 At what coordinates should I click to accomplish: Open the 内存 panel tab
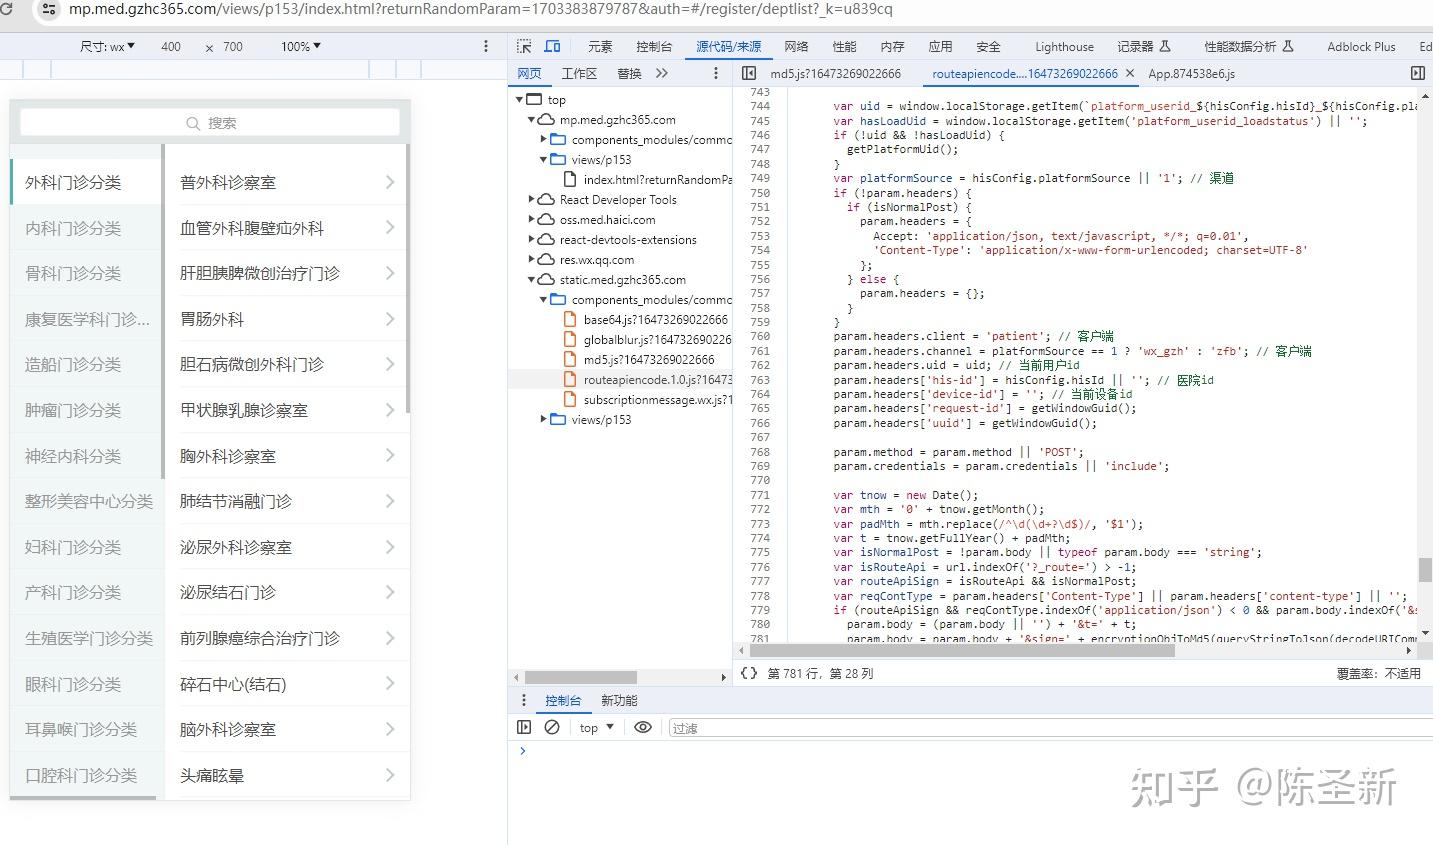coord(892,46)
